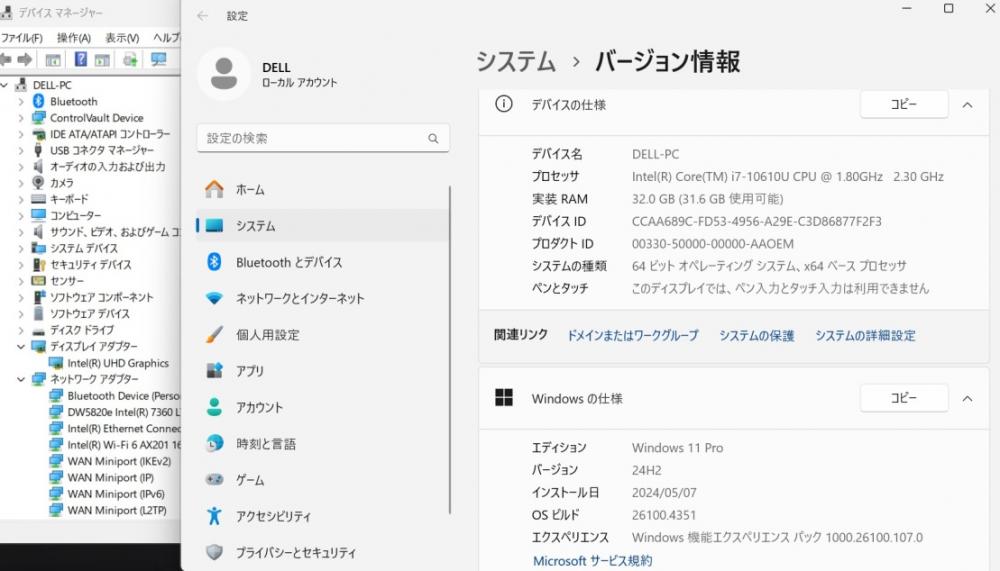Viewport: 1000px width, 571px height.
Task: Copy デバイスの仕様 with the コピー button
Action: pyautogui.click(x=904, y=105)
